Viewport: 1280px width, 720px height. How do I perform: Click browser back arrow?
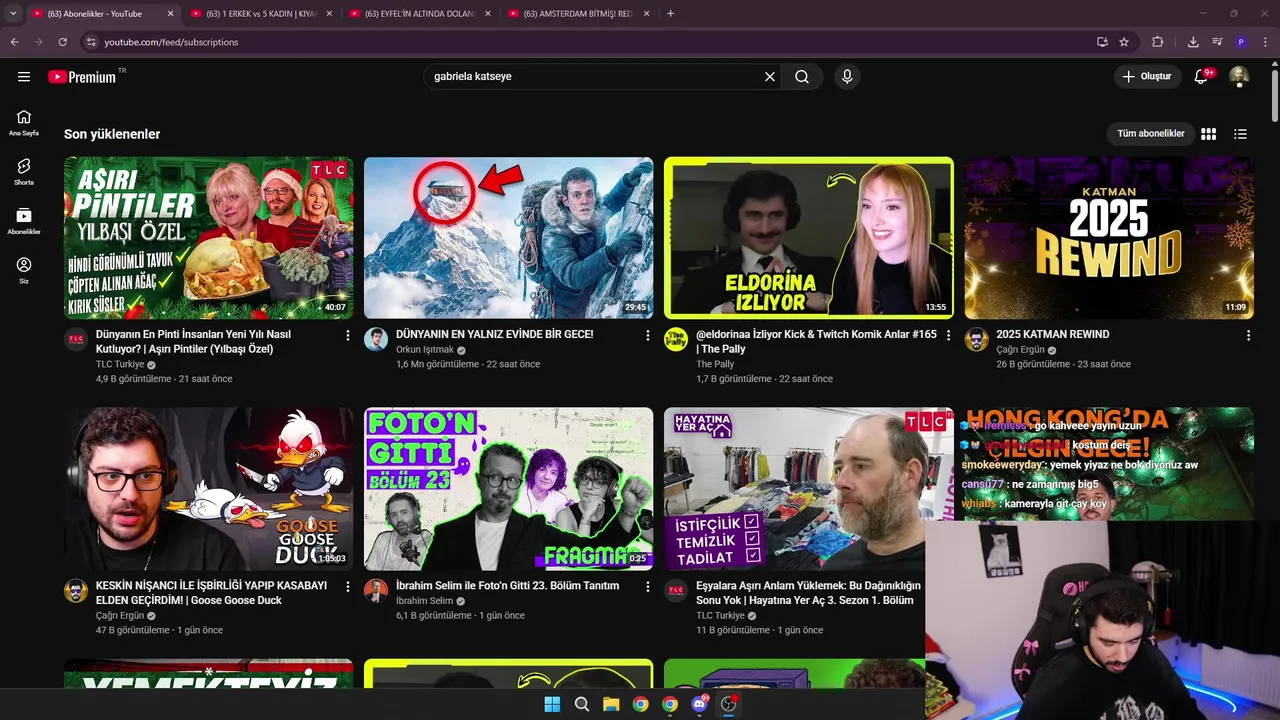14,42
